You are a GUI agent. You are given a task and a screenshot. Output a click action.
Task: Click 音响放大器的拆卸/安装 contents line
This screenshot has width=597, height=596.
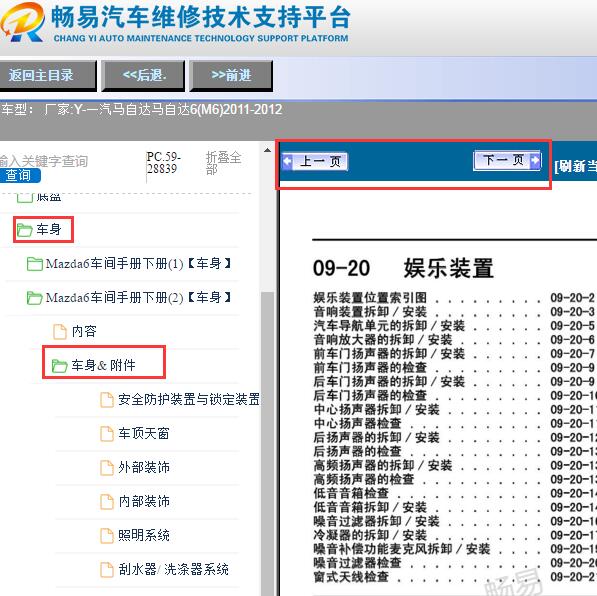click(x=454, y=340)
